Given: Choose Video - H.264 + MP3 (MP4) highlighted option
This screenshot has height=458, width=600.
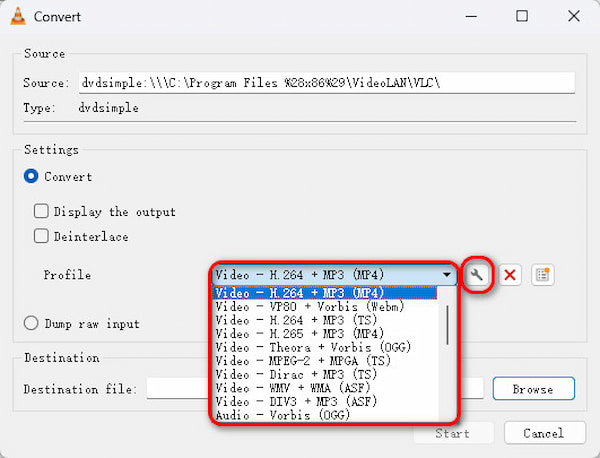Looking at the screenshot, I should click(324, 293).
